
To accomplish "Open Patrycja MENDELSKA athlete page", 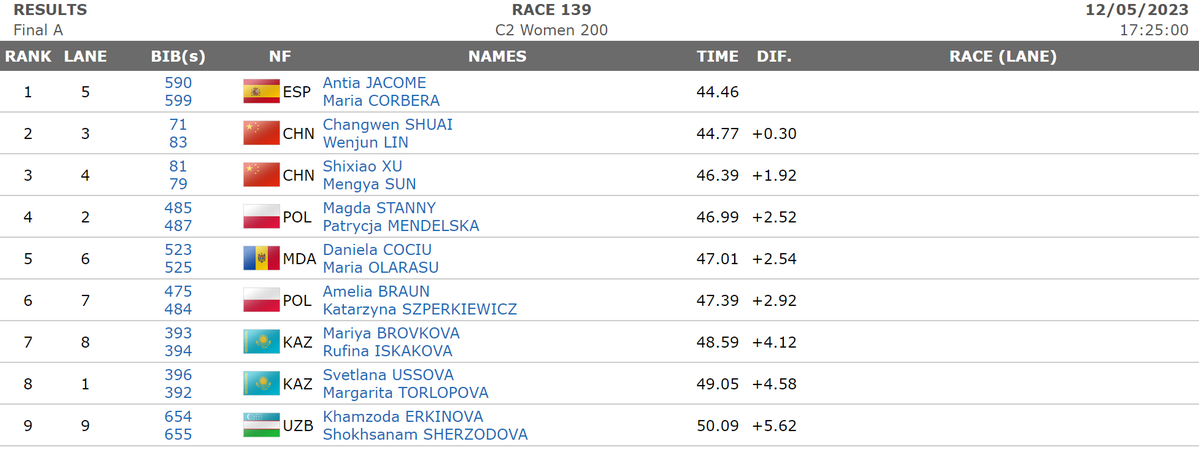I will (x=400, y=226).
